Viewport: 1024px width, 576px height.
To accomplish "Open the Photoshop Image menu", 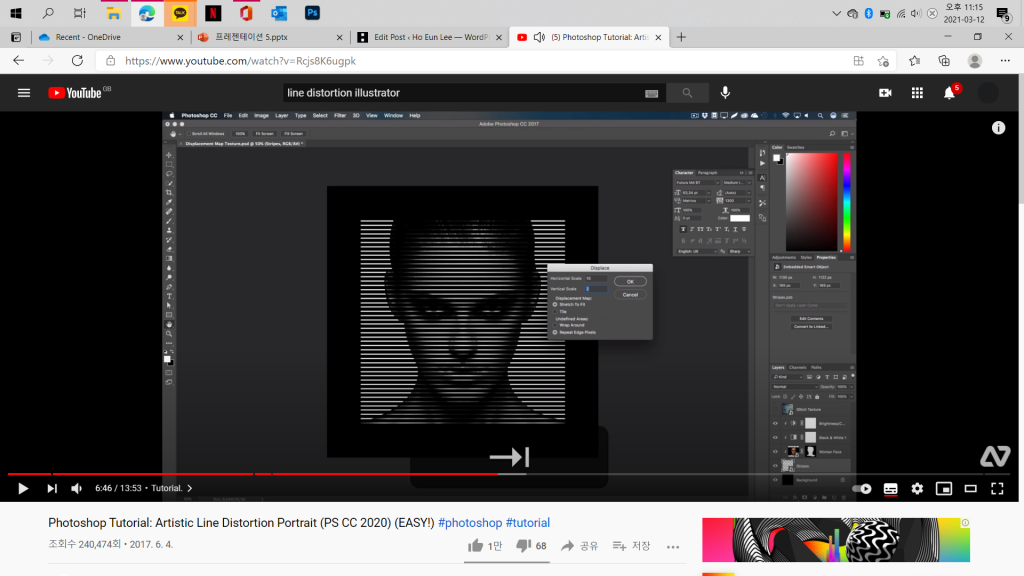I will click(x=261, y=116).
